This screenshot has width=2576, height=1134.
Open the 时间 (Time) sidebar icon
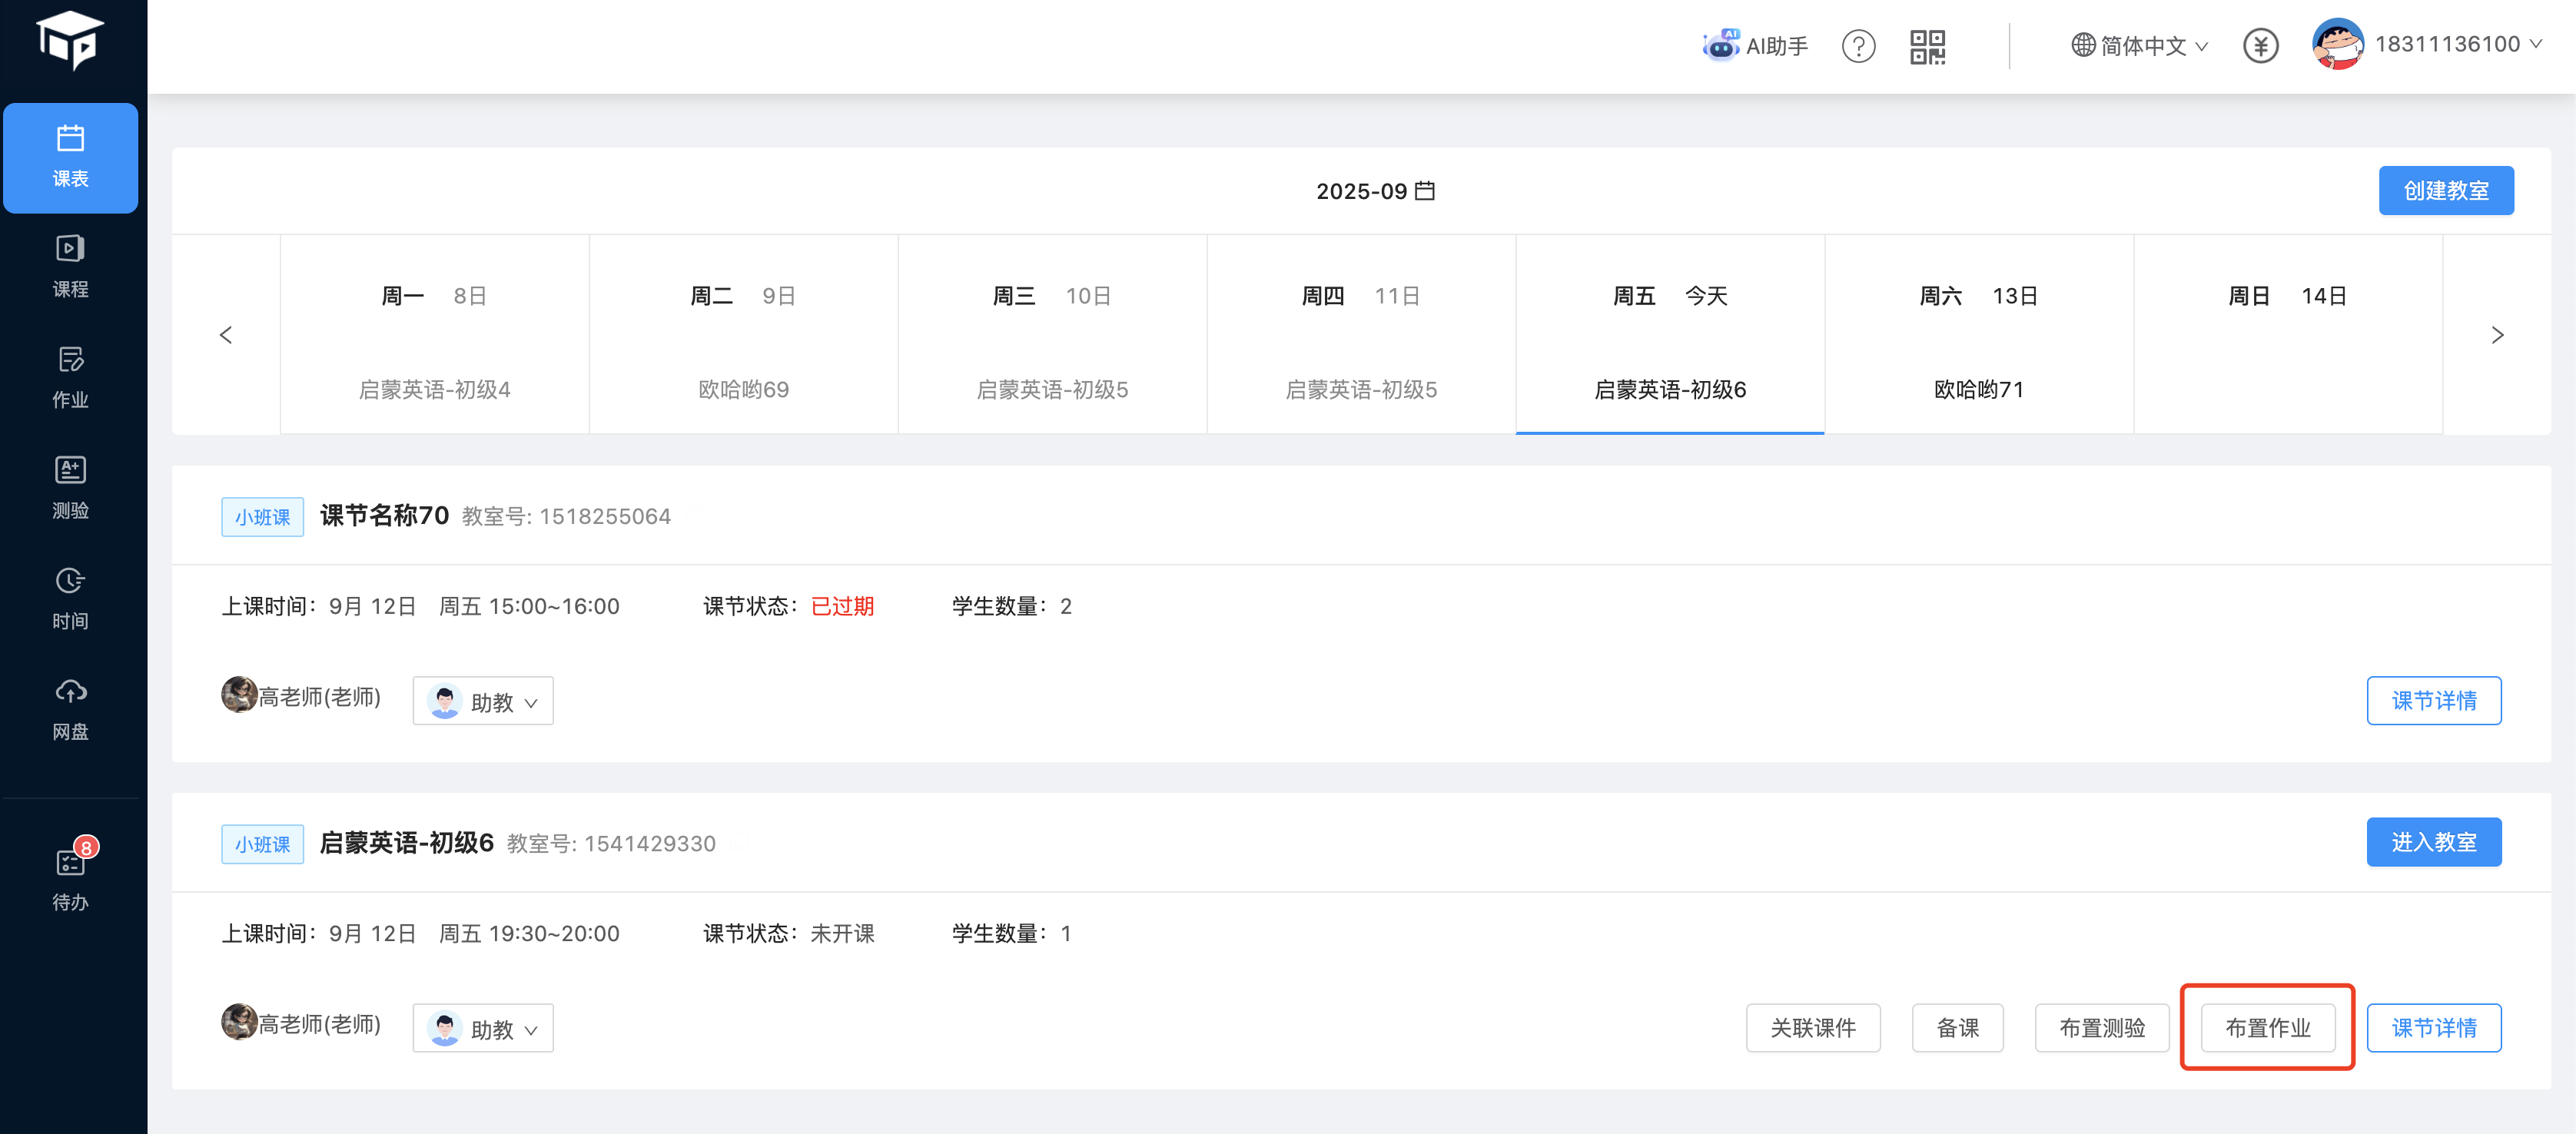coord(70,598)
